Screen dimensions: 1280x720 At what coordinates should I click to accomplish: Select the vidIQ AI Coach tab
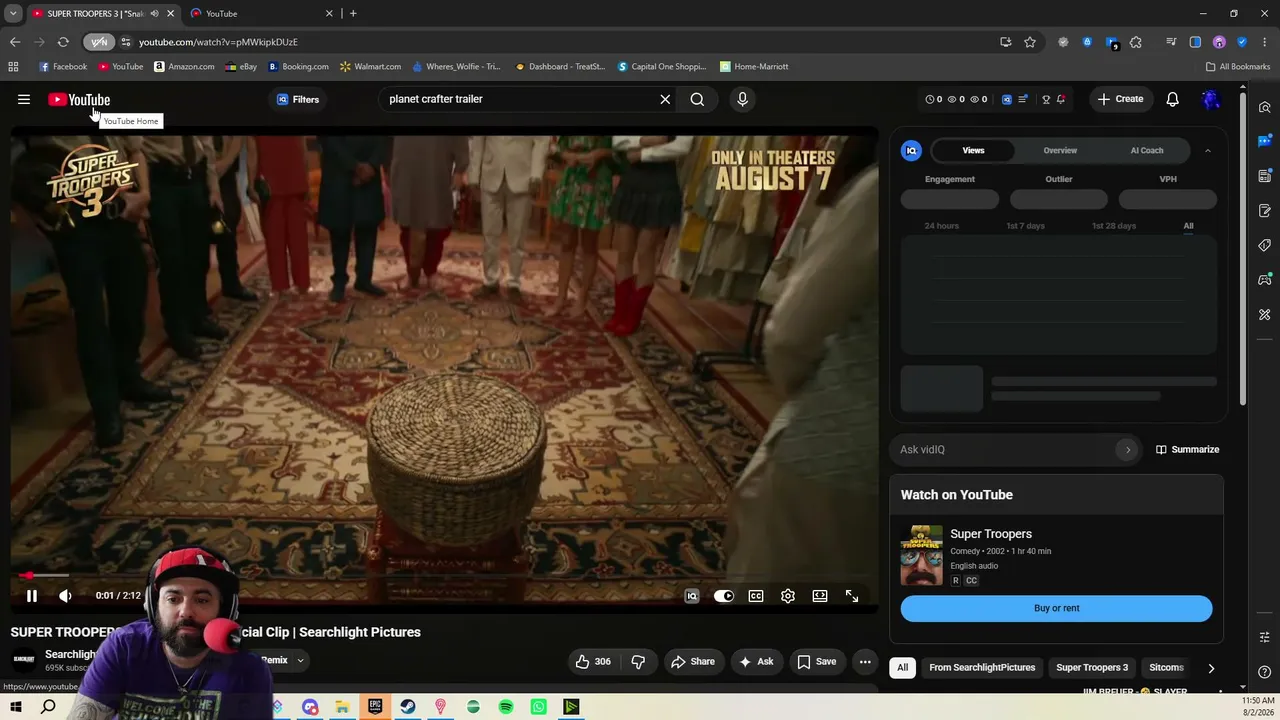pos(1147,150)
